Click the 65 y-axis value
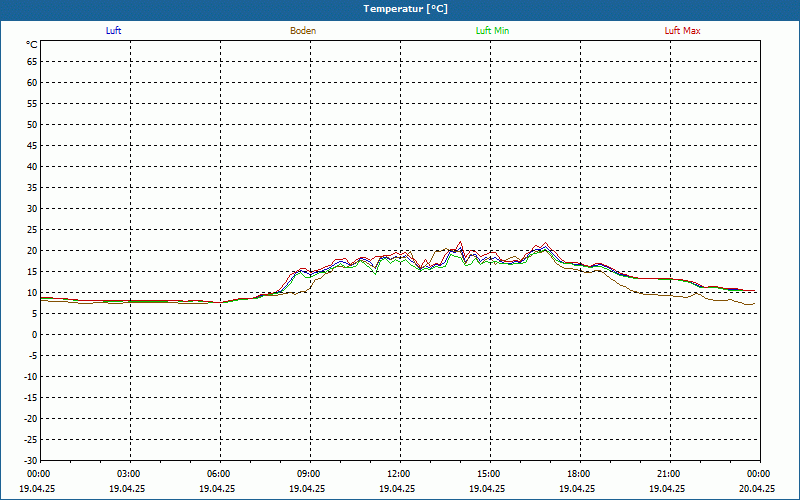The height and width of the screenshot is (500, 800). pyautogui.click(x=32, y=62)
